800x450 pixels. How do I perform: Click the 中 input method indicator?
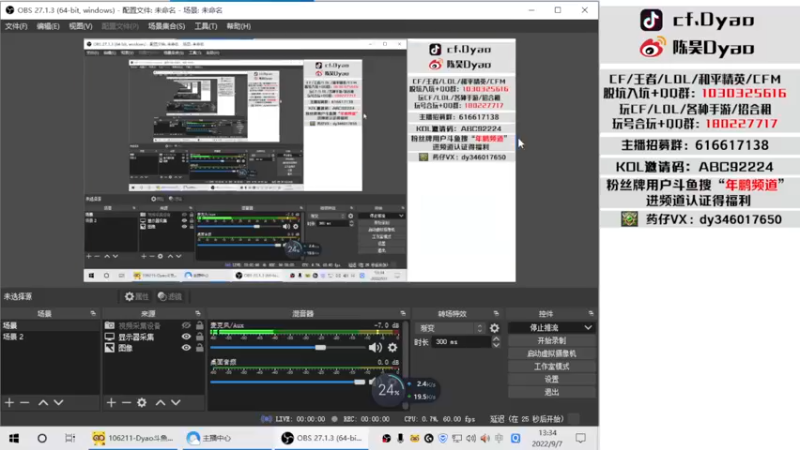(499, 438)
